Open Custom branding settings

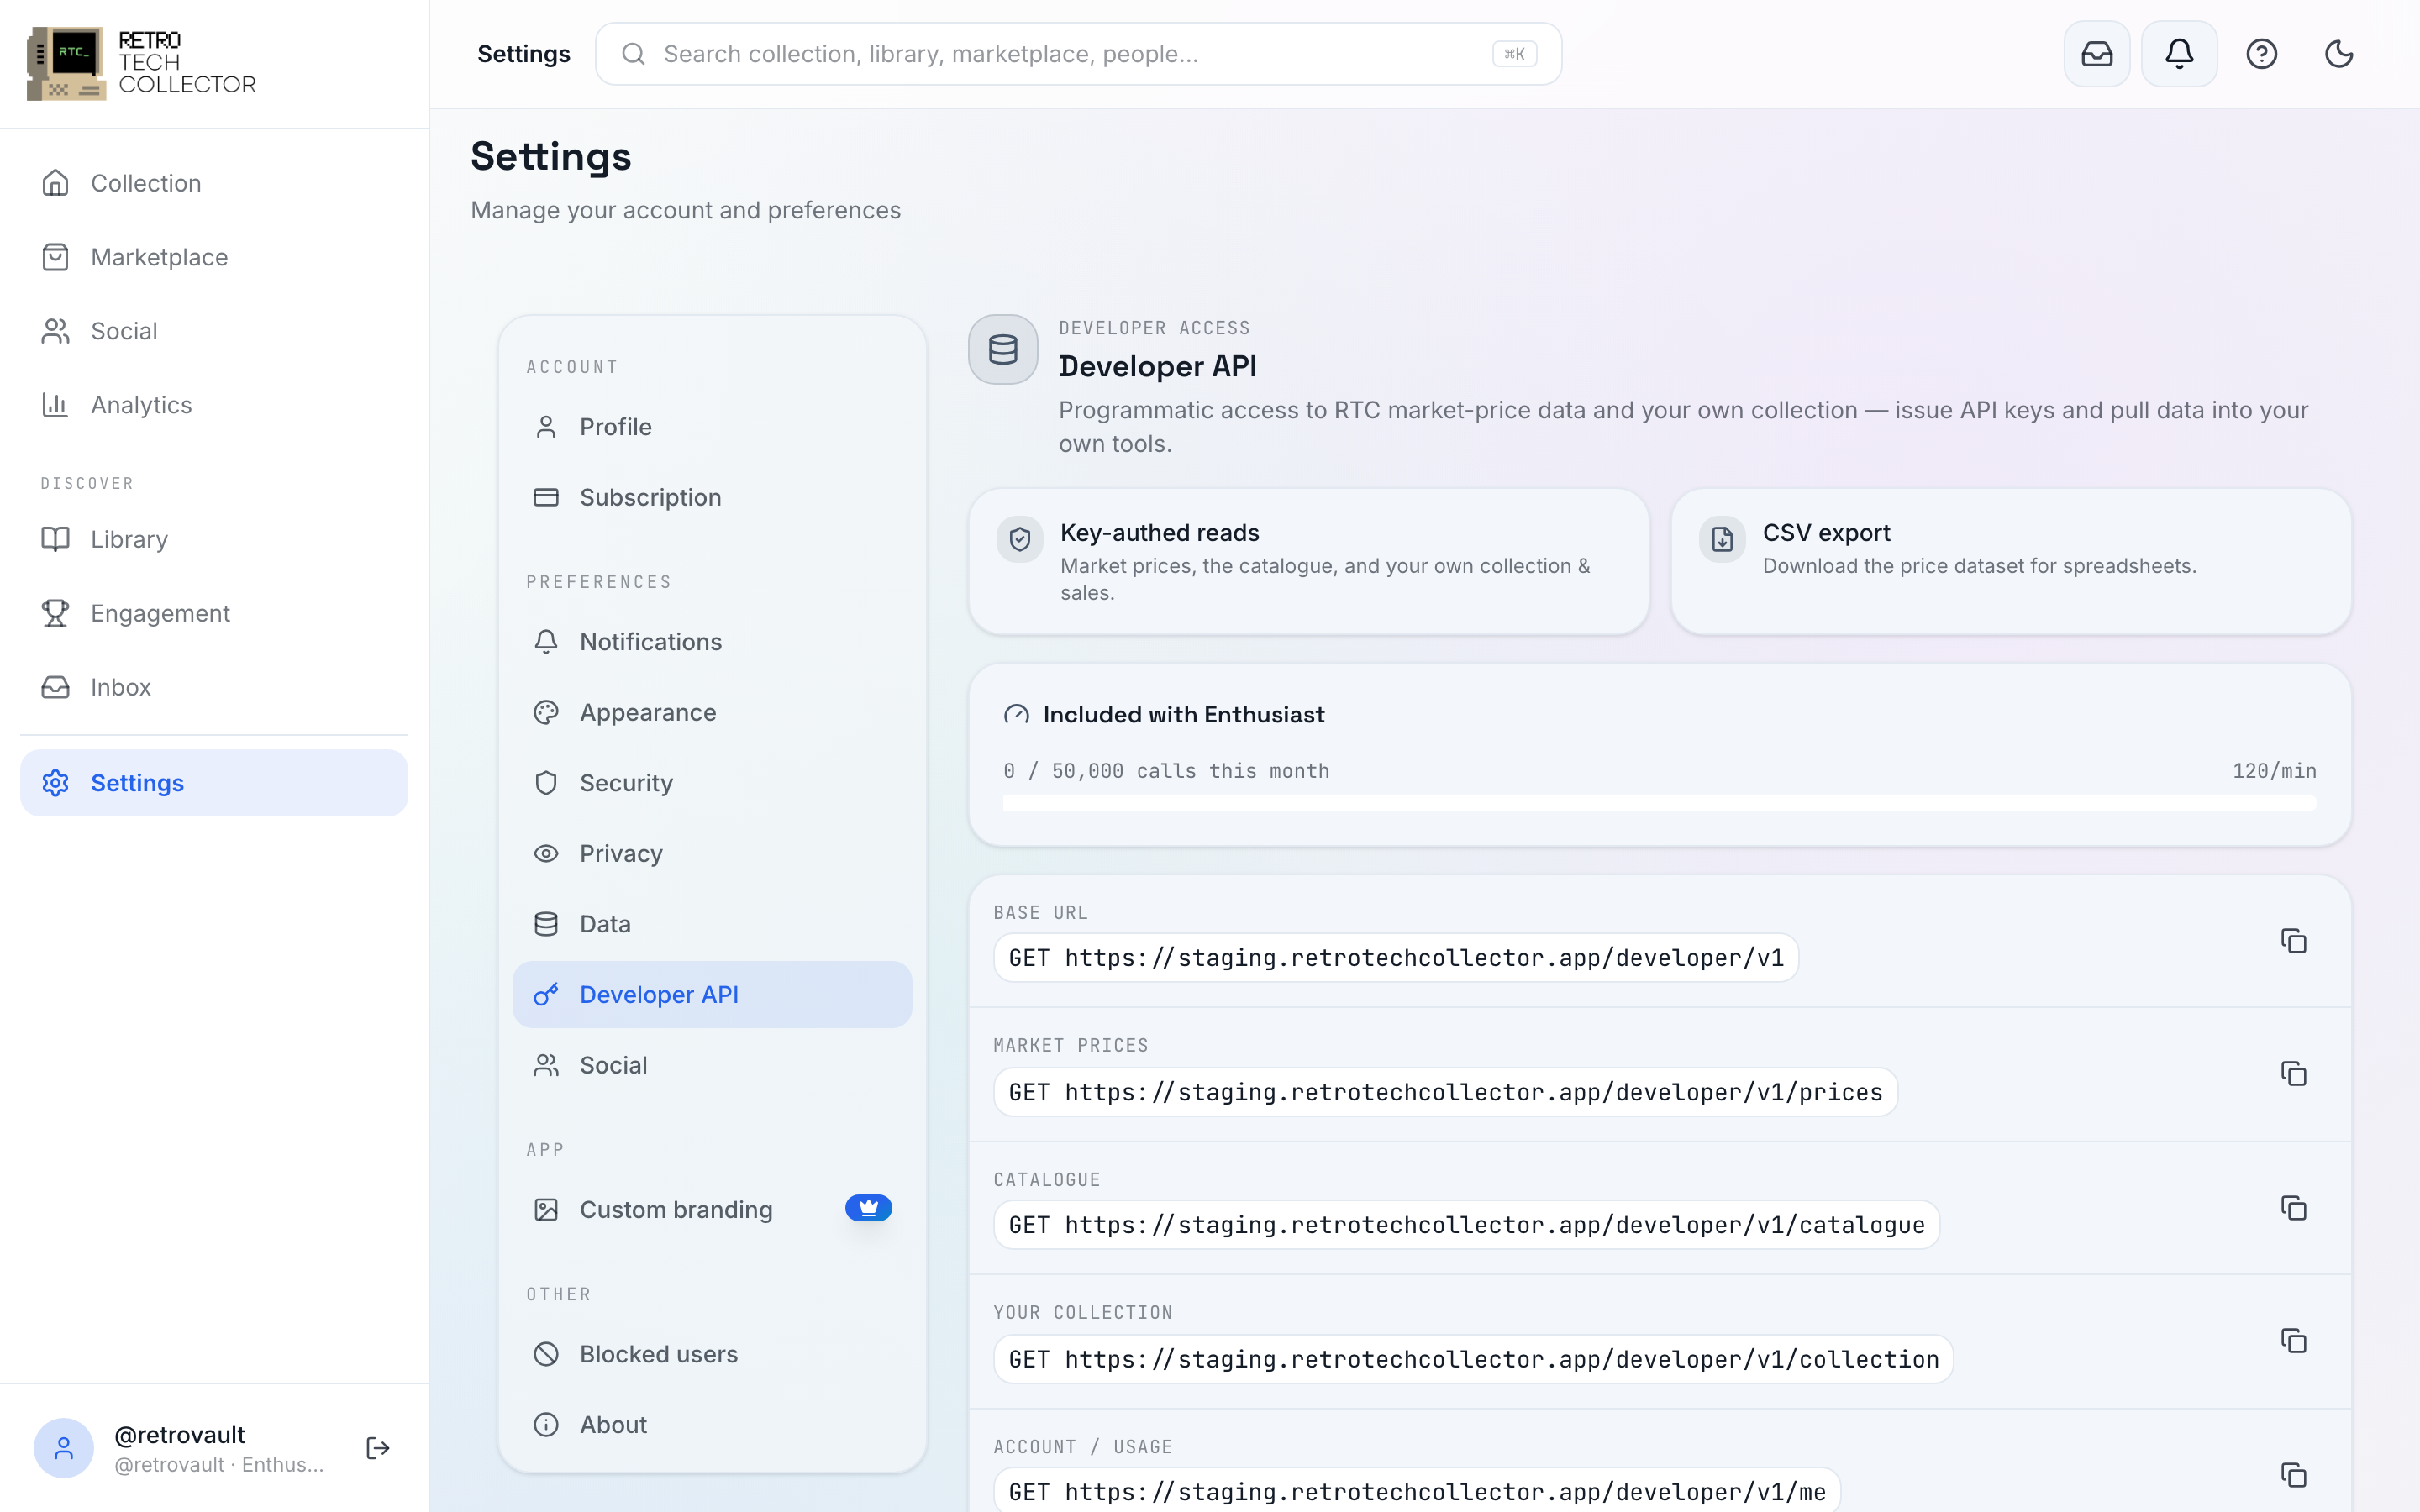point(712,1209)
